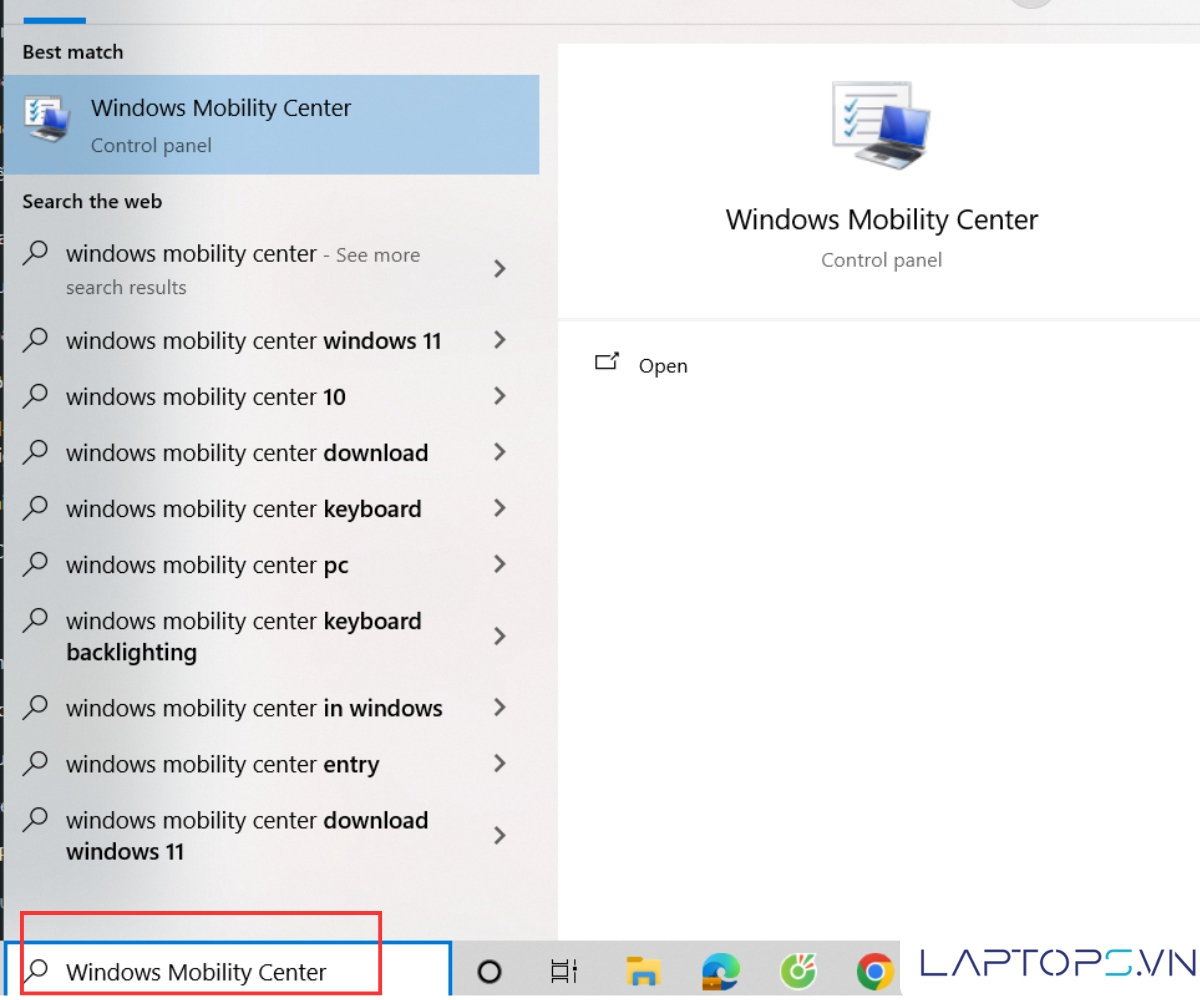Open Task View on the taskbar
The width and height of the screenshot is (1200, 1000).
(564, 970)
